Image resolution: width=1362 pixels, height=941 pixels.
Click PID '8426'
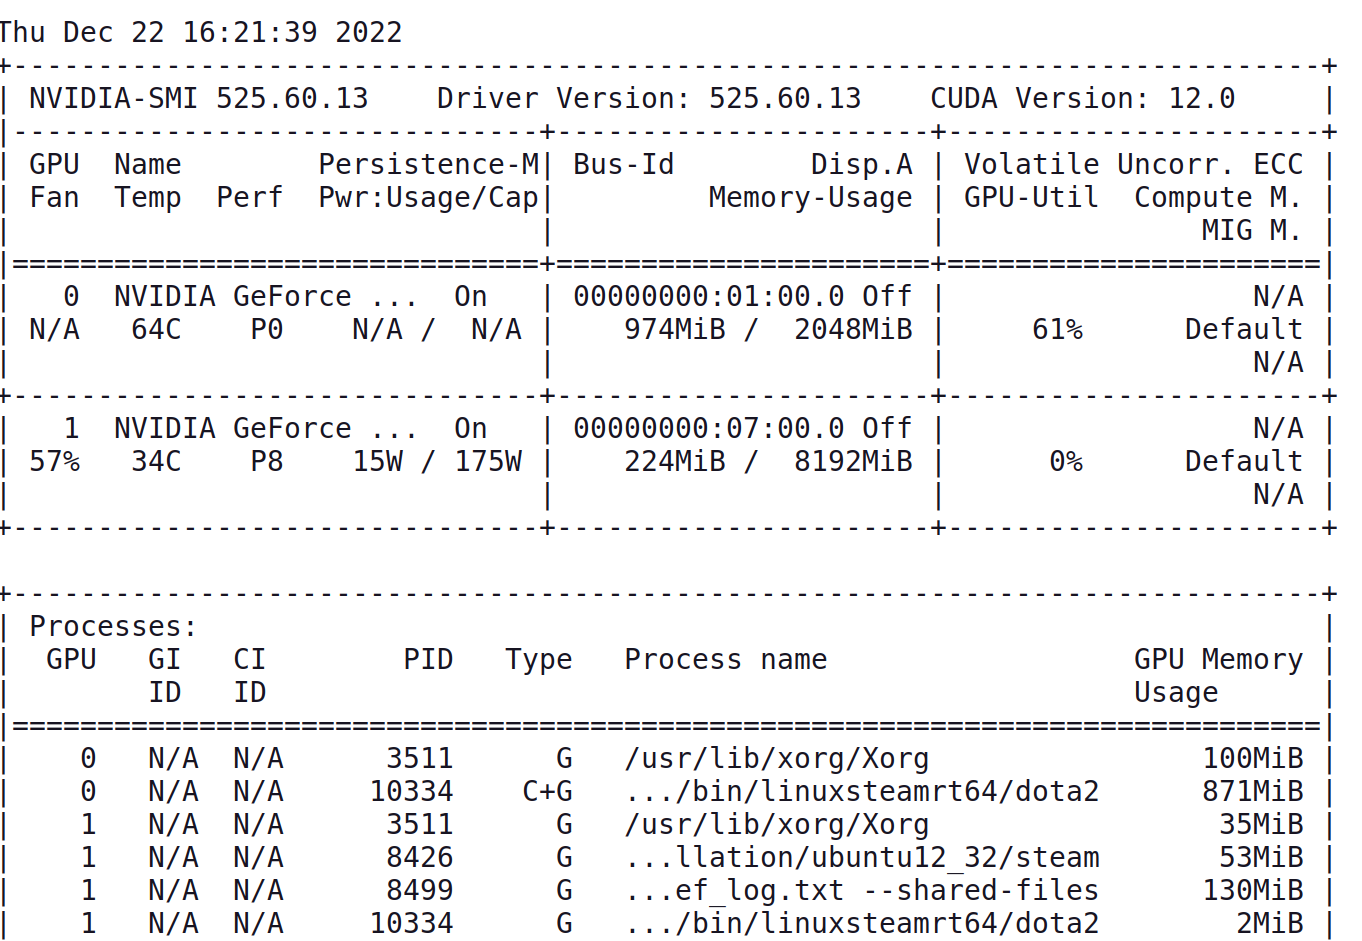420,857
